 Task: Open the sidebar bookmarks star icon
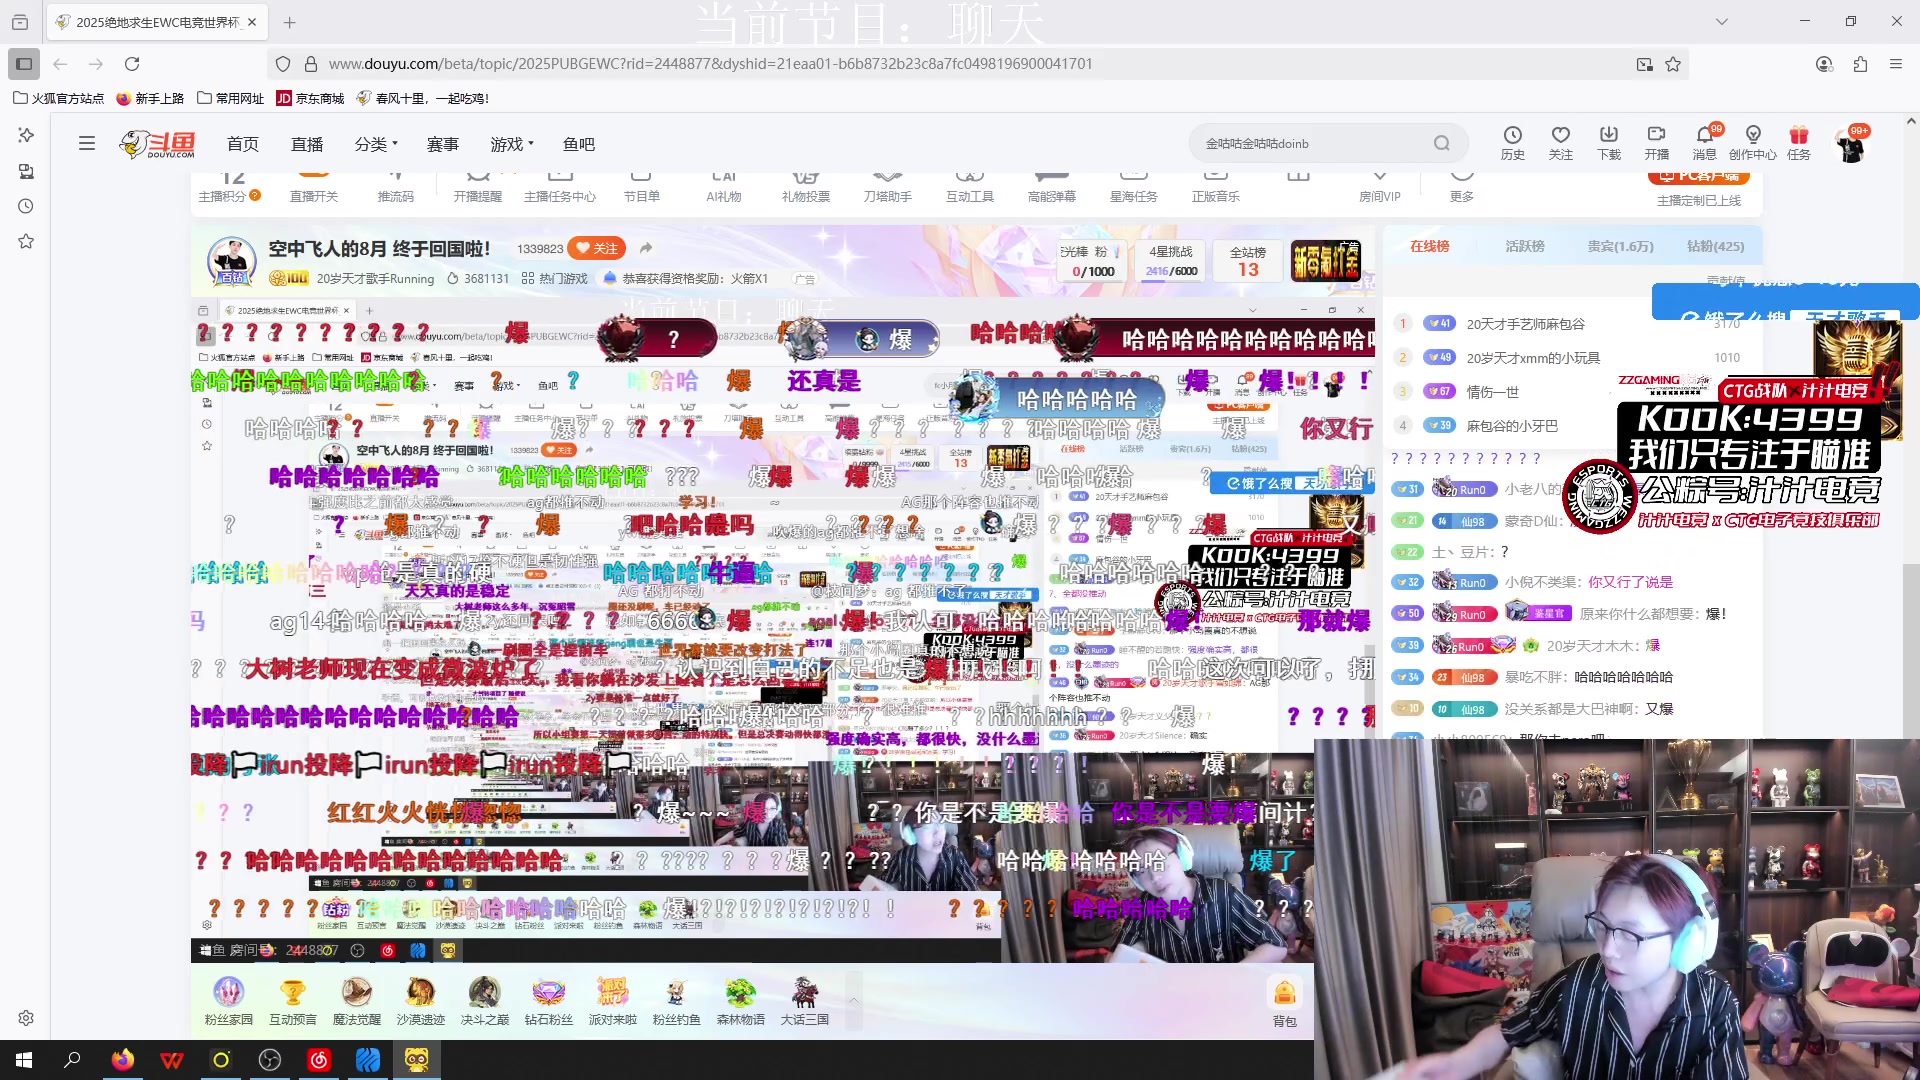tap(26, 241)
